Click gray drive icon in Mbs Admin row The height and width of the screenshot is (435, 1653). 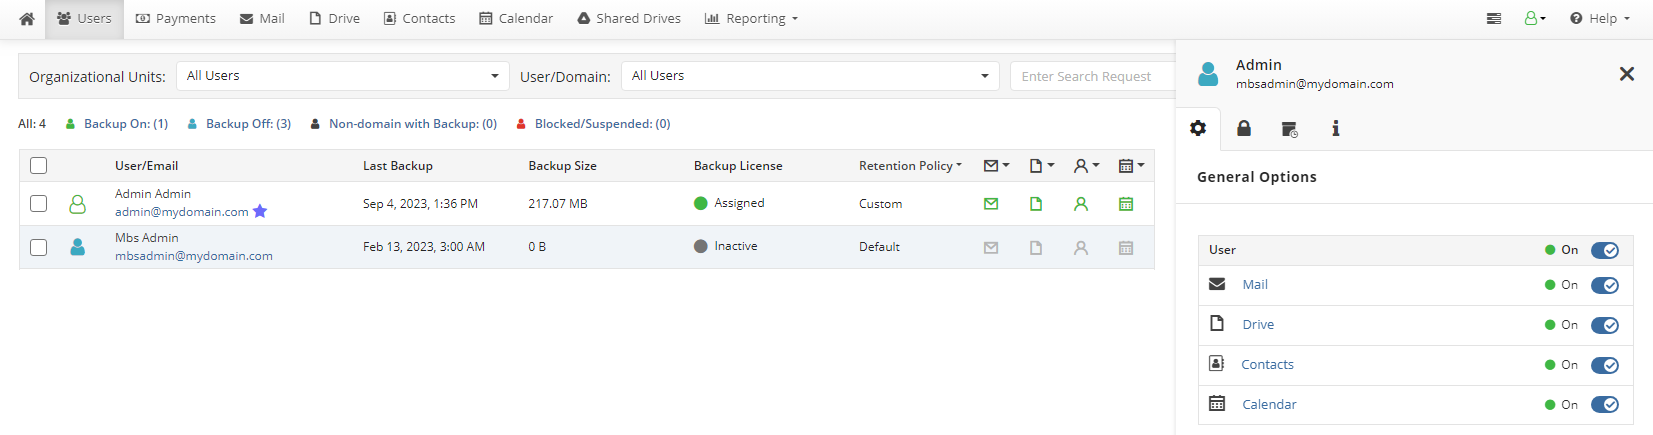[x=1036, y=248]
